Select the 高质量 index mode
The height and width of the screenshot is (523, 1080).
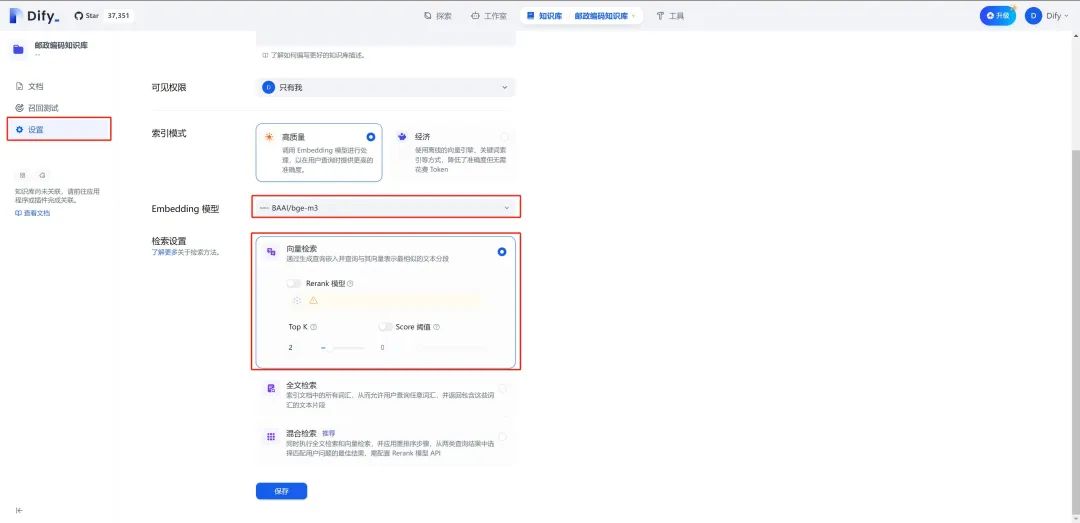319,152
